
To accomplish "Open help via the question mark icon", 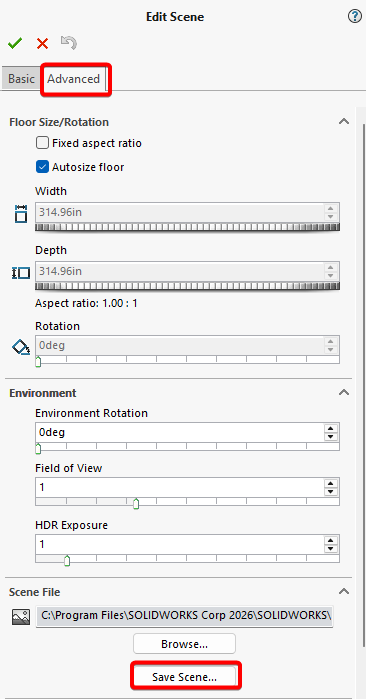I will [354, 17].
